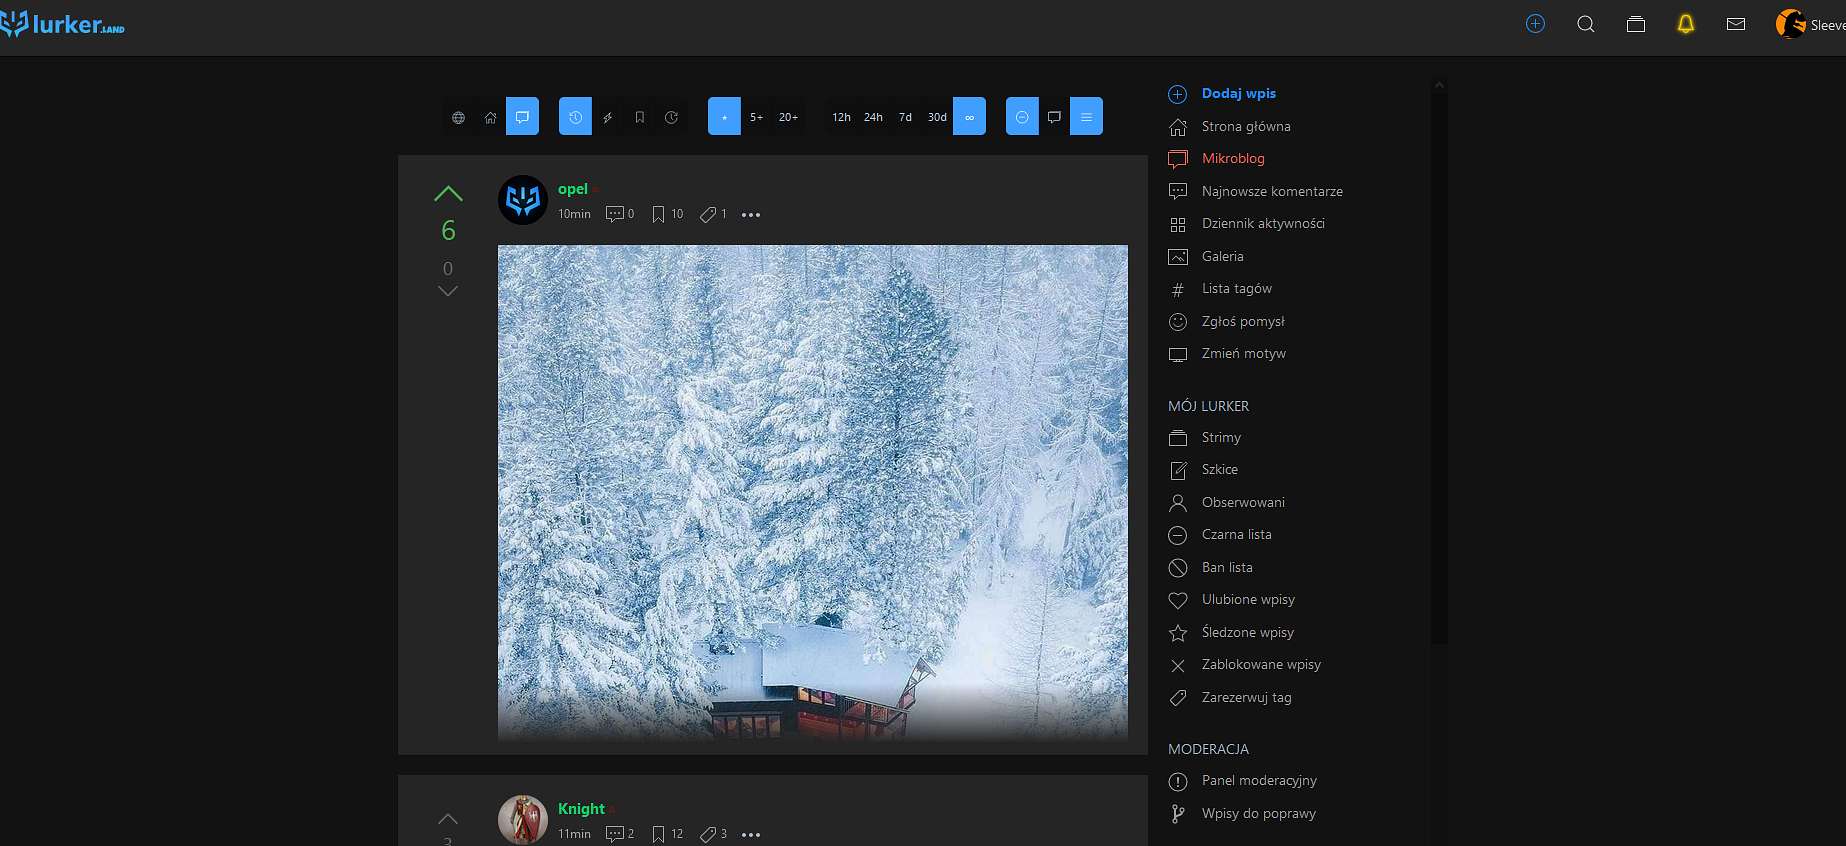Limit entries to last 12h
1846x846 pixels.
coord(841,117)
